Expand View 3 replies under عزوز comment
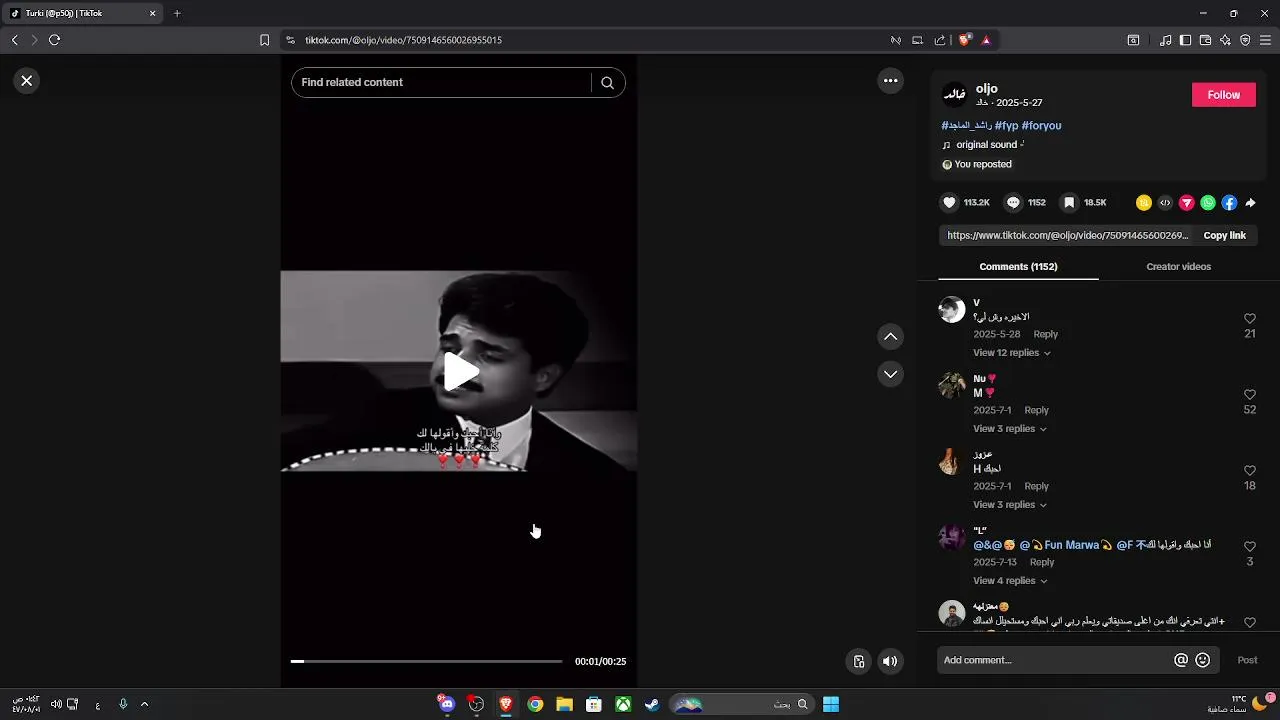 tap(1010, 505)
